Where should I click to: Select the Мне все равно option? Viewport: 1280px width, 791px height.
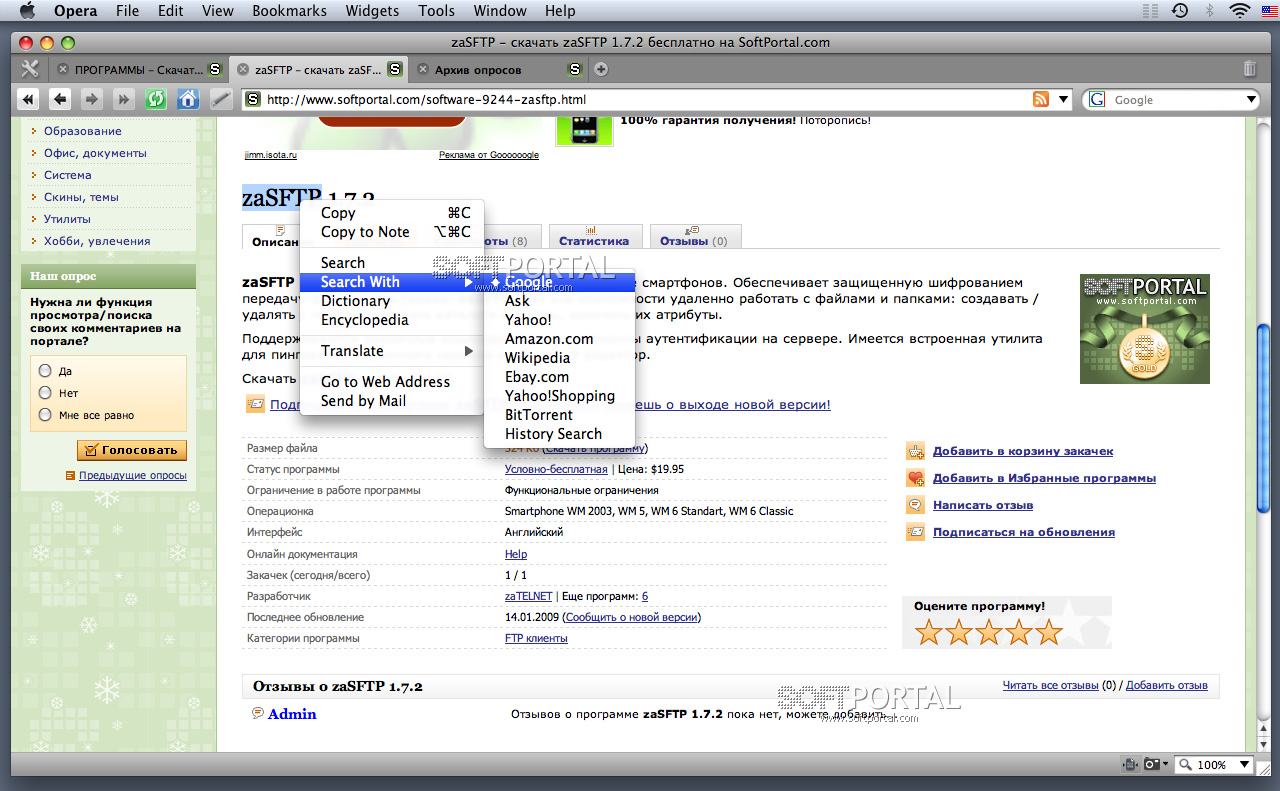[x=45, y=415]
